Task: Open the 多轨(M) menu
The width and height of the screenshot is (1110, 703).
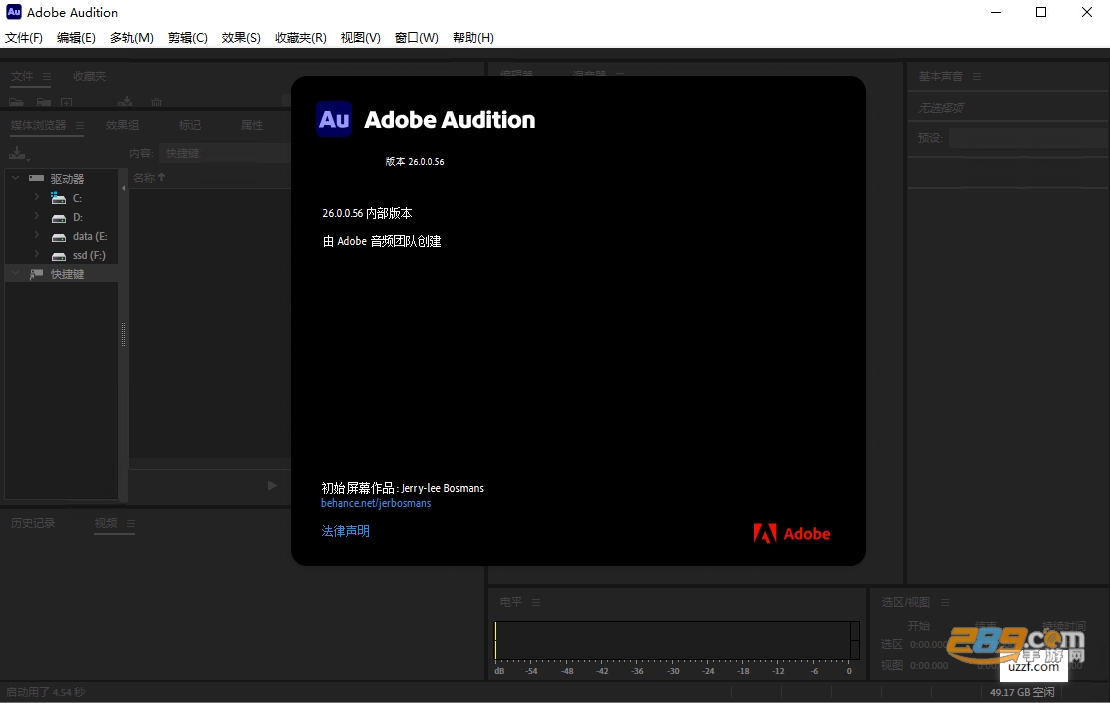Action: point(132,38)
